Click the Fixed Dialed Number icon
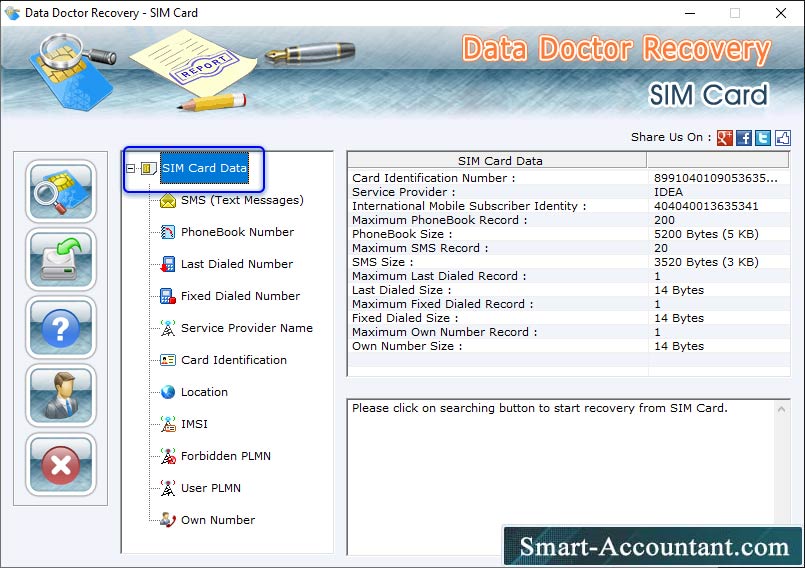This screenshot has height=568, width=805. 168,296
